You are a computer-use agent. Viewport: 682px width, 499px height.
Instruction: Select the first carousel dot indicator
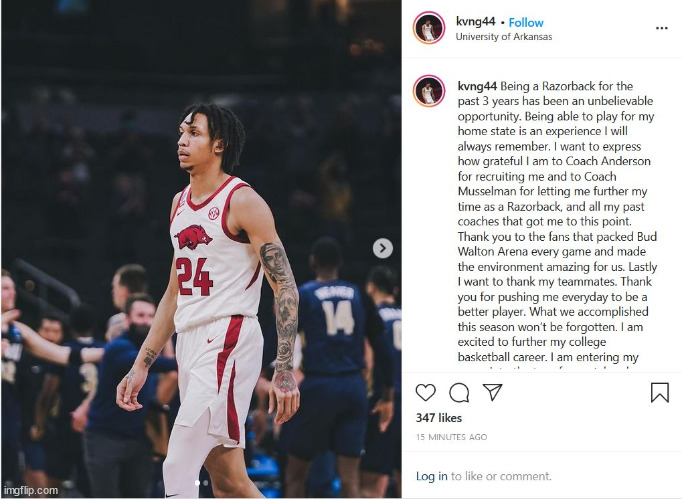tap(197, 482)
